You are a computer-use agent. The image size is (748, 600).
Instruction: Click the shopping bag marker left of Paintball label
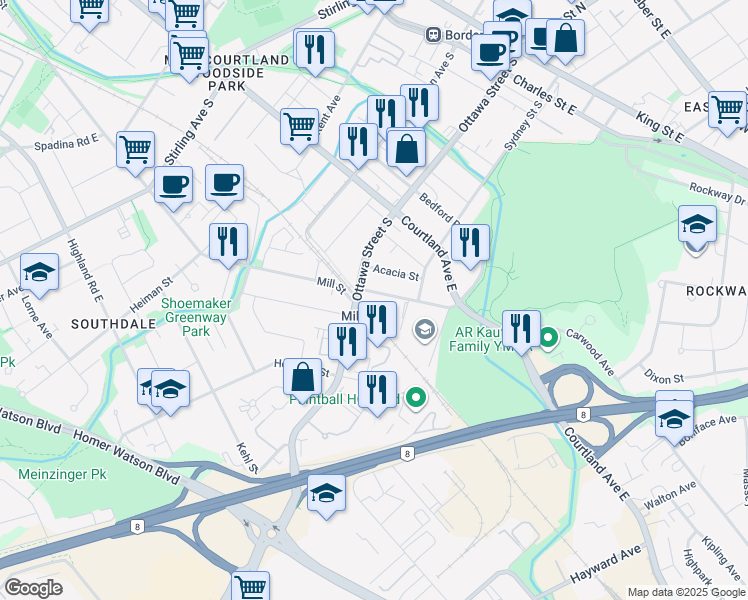pyautogui.click(x=302, y=377)
